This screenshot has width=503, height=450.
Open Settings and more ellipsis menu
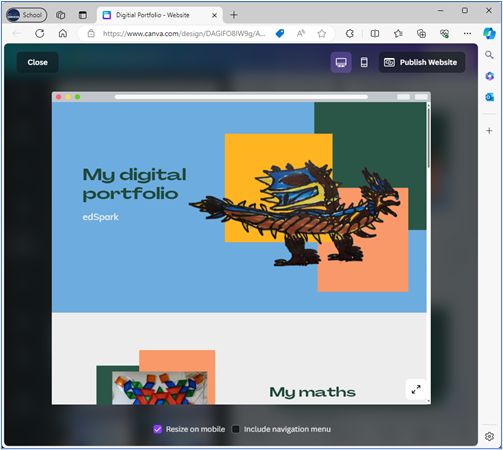[467, 33]
